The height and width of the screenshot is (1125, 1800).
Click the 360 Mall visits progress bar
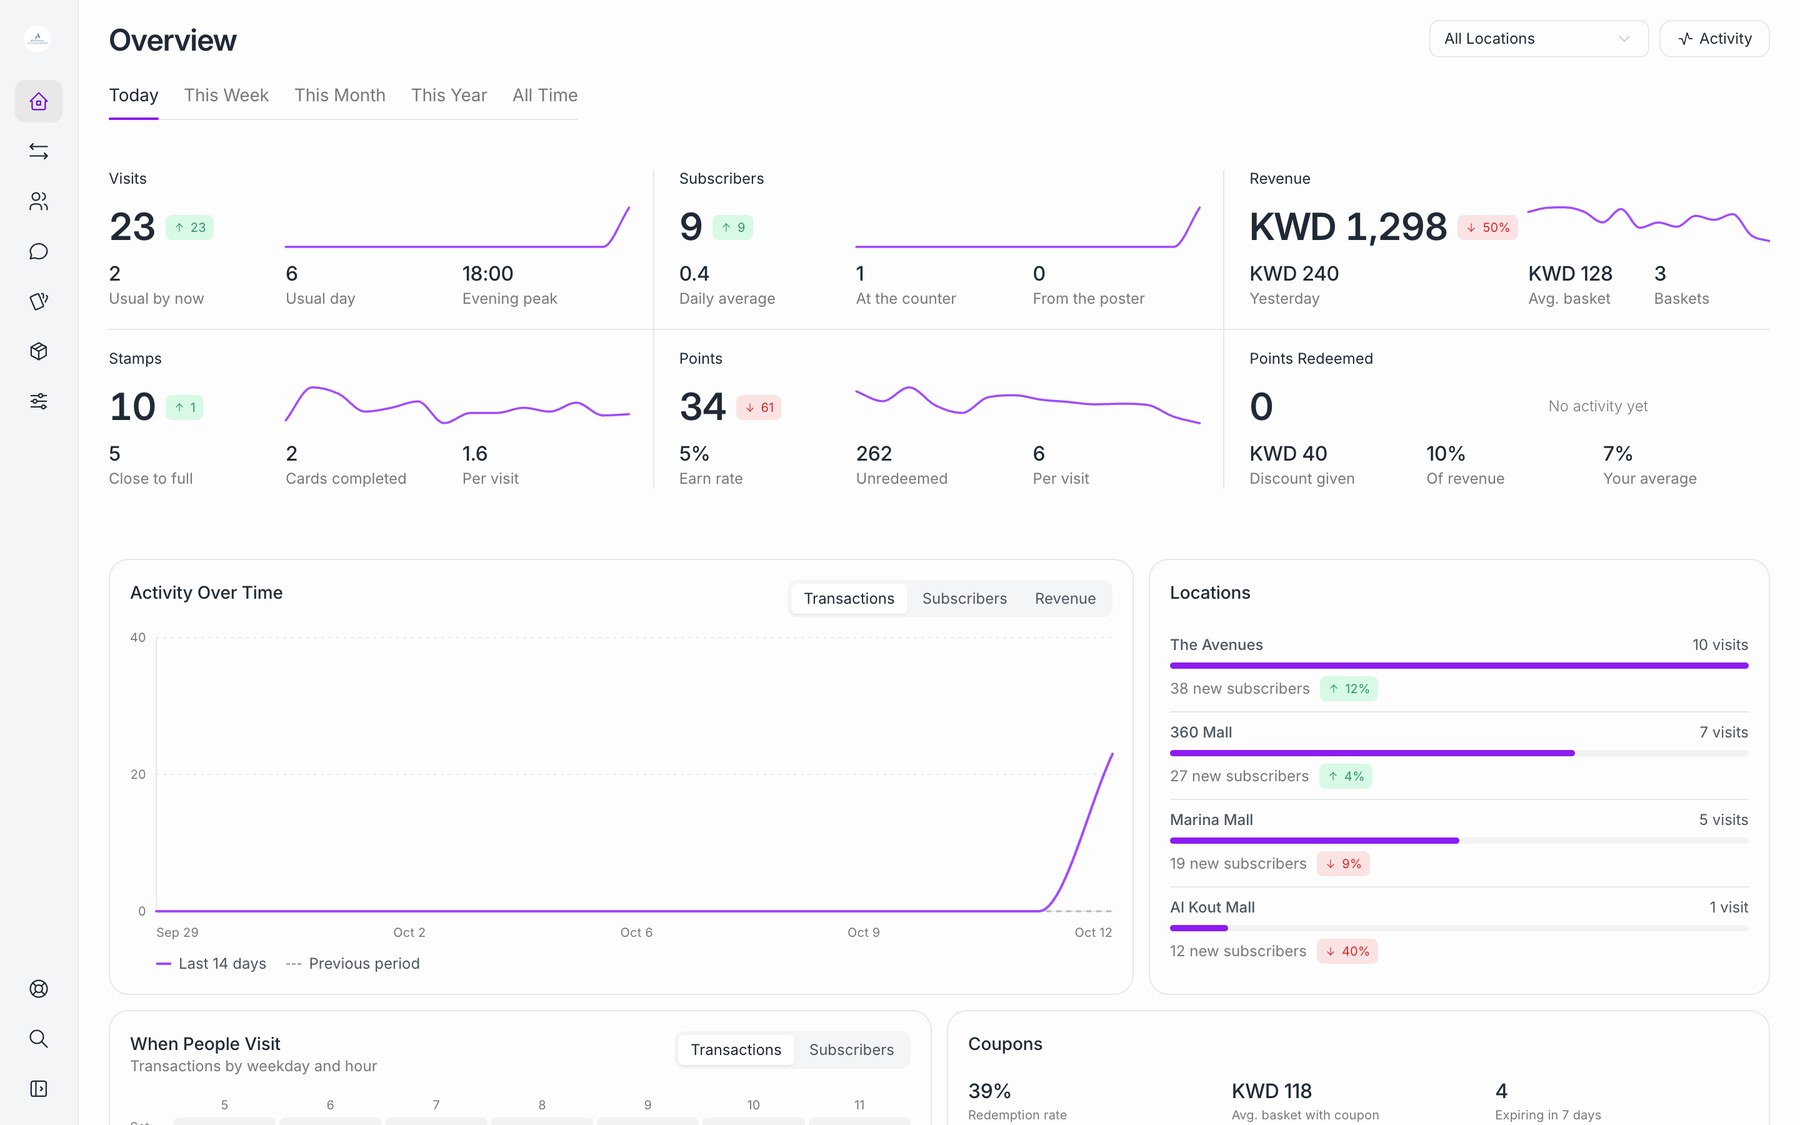(1459, 753)
